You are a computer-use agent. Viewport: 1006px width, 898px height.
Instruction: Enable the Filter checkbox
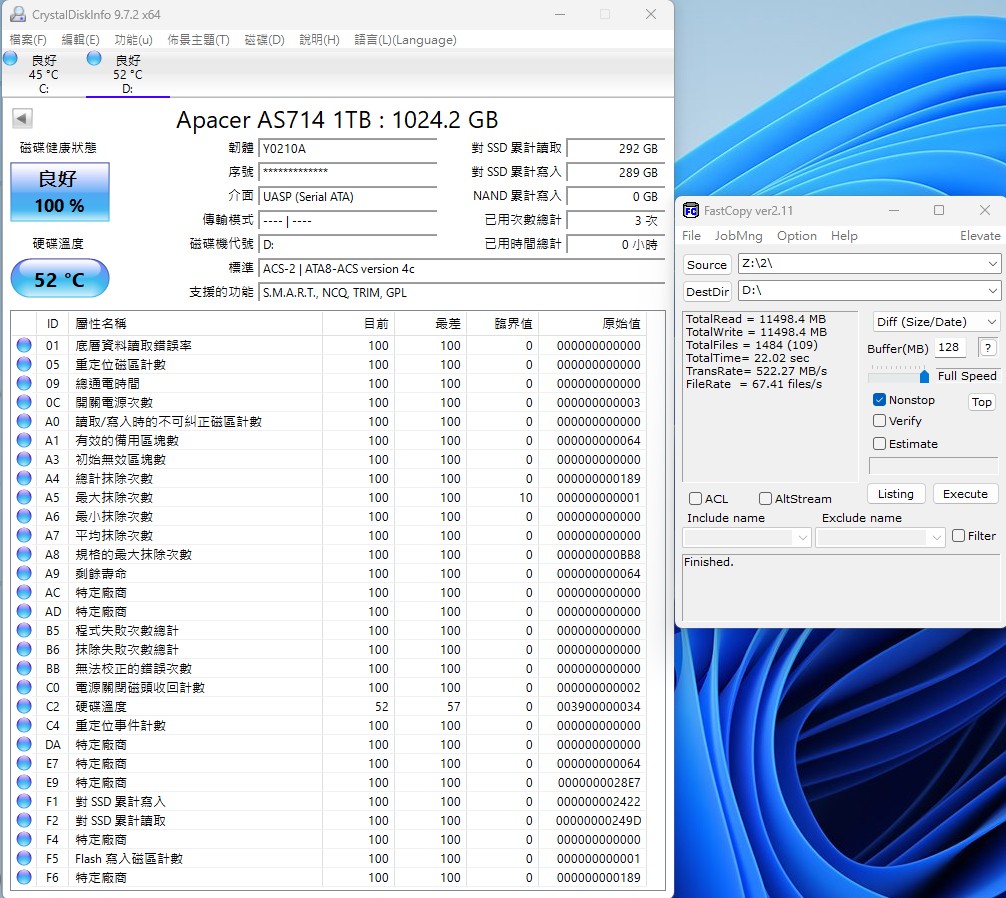pyautogui.click(x=959, y=536)
